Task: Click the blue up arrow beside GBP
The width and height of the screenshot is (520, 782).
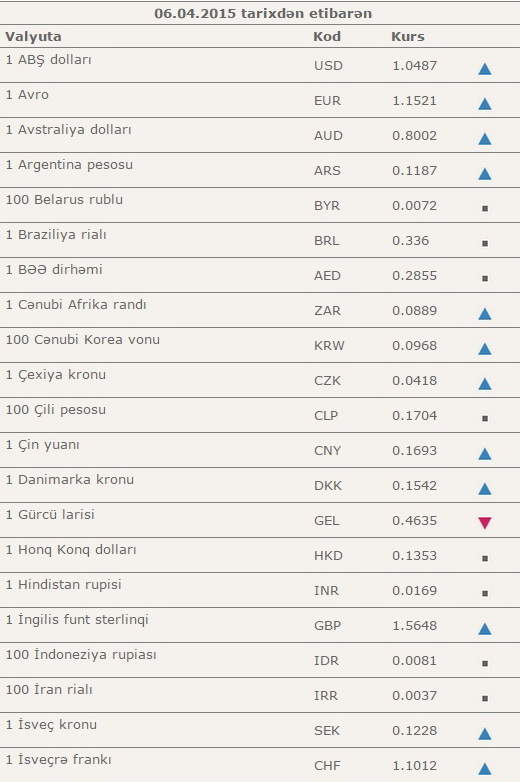Action: (485, 628)
